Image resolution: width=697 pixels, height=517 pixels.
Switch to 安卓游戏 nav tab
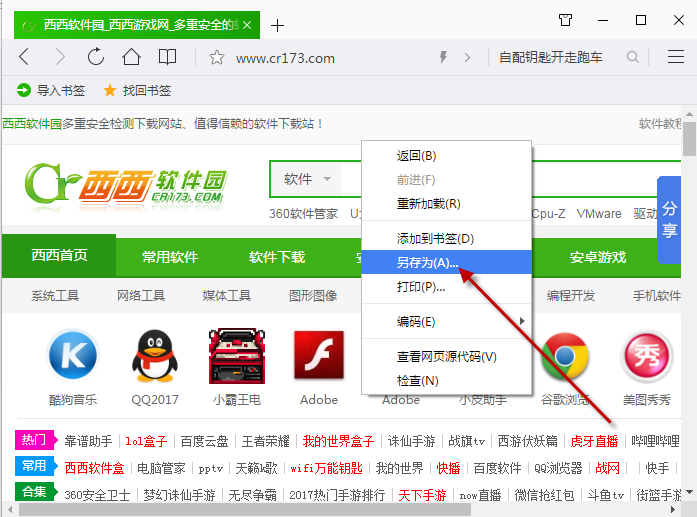598,257
